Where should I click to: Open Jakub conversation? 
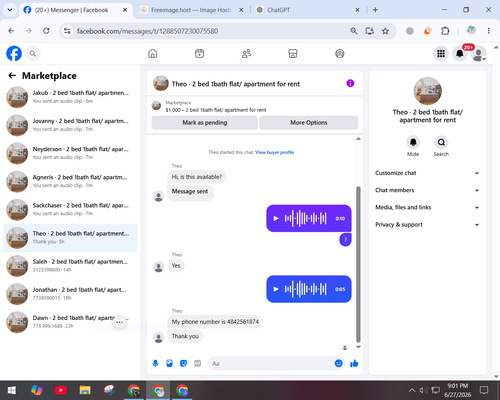point(70,97)
